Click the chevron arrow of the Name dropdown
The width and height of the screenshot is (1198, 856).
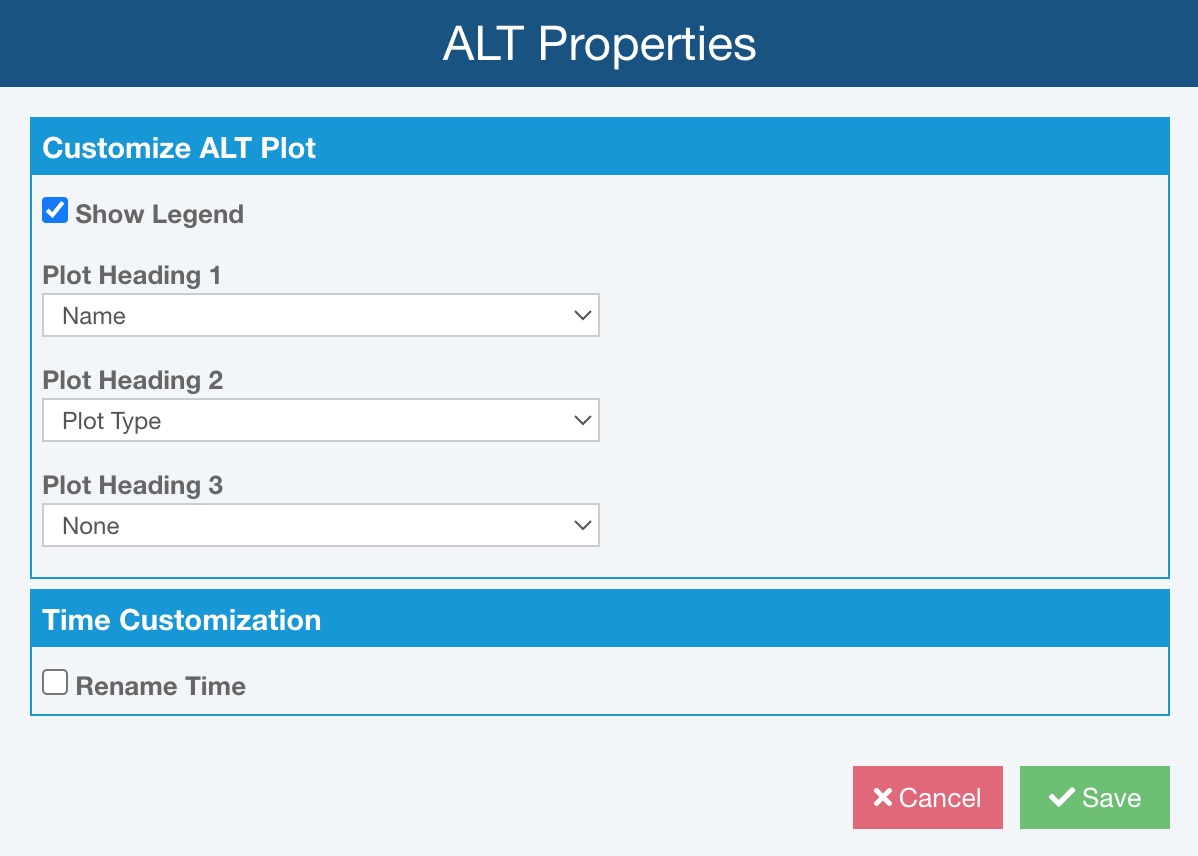coord(583,315)
